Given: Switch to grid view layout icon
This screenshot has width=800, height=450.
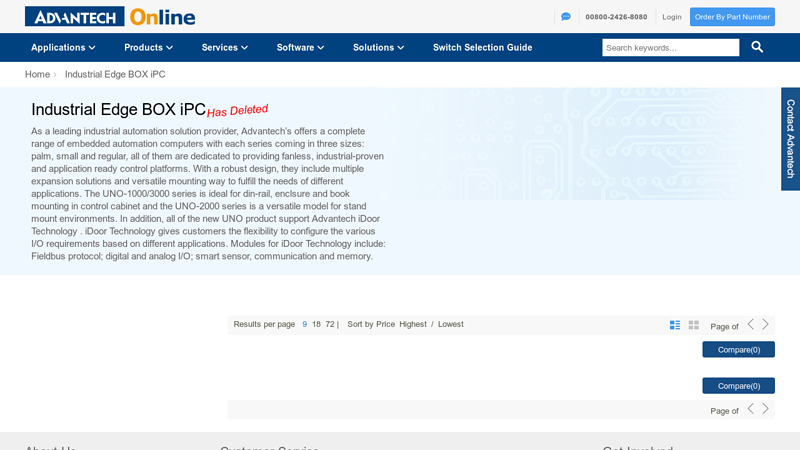Looking at the screenshot, I should tap(694, 325).
